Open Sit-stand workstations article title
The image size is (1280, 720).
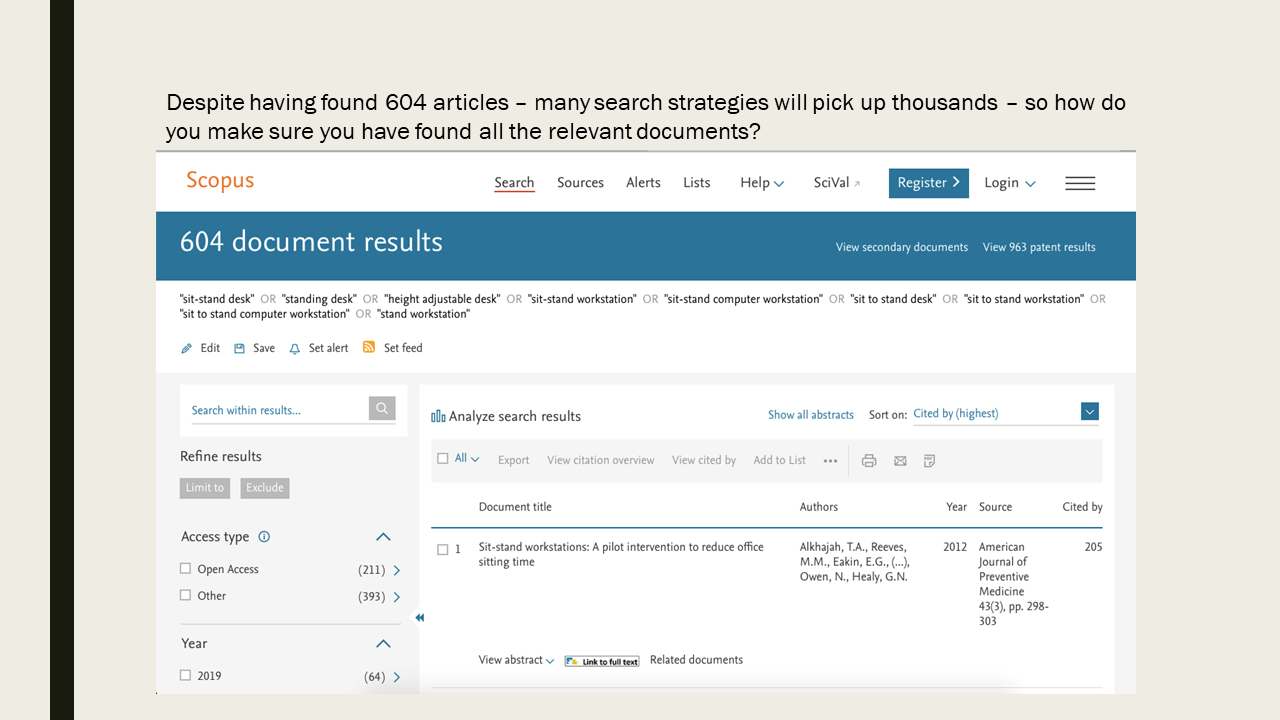coord(621,554)
